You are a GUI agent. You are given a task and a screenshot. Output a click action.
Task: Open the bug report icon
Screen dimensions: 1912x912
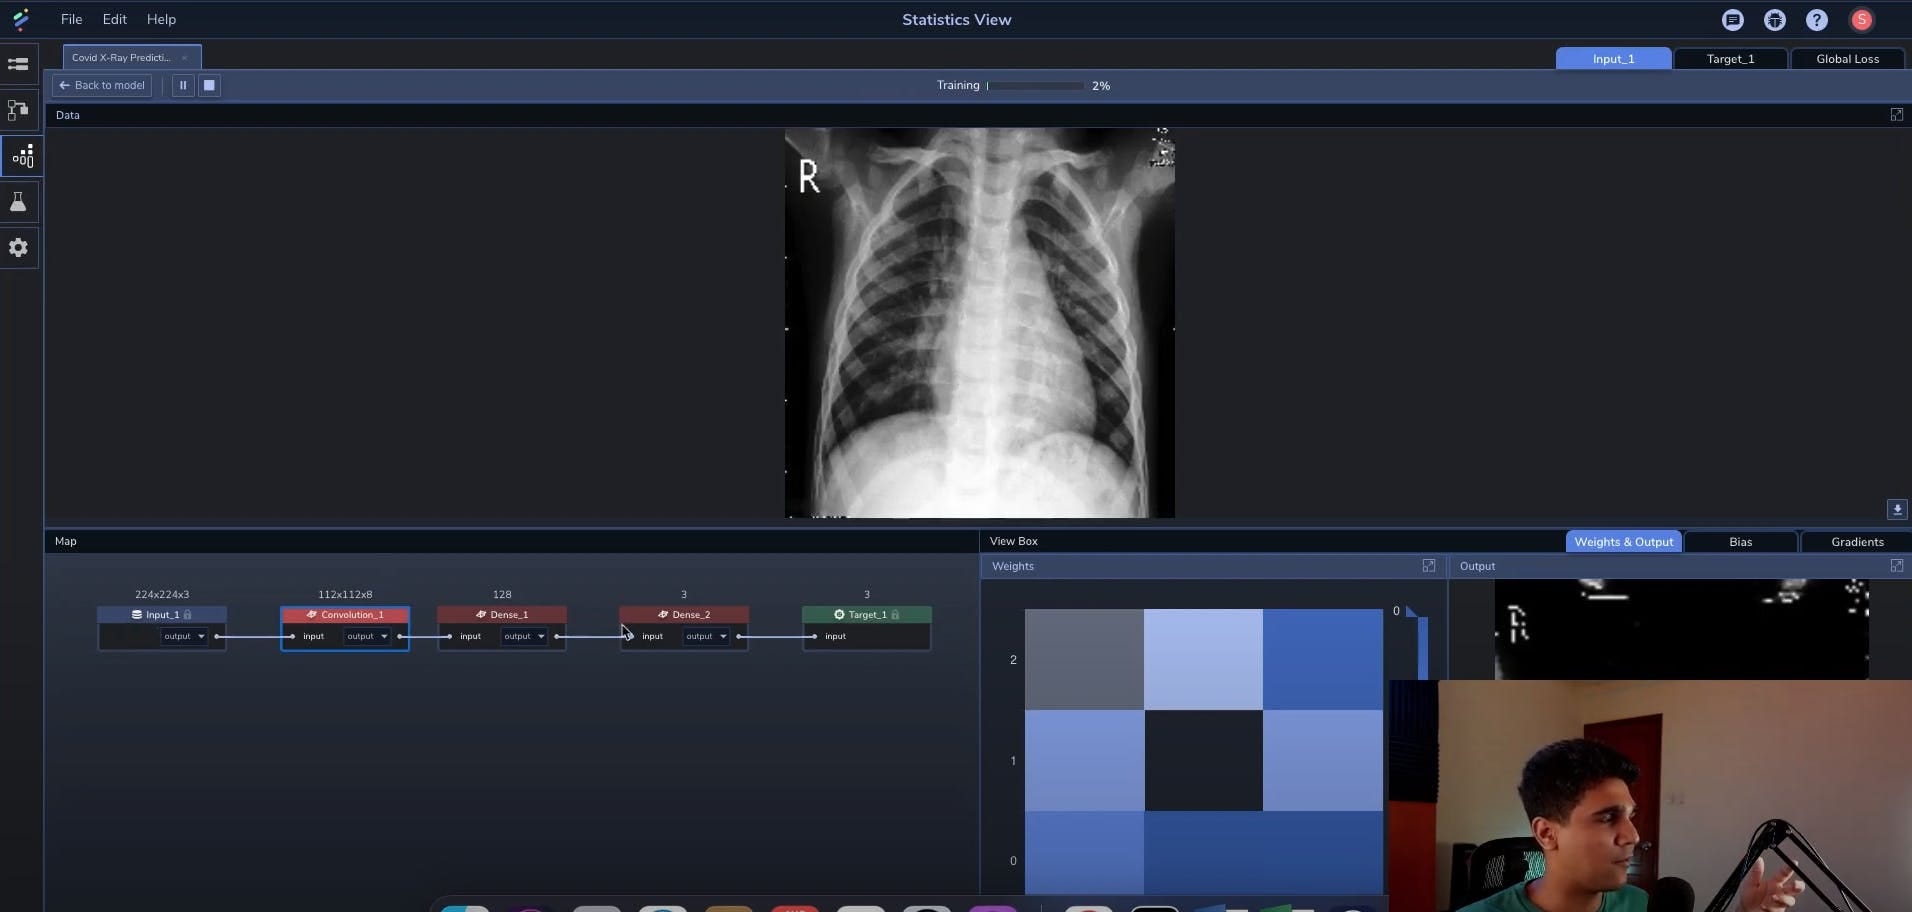coord(1774,20)
